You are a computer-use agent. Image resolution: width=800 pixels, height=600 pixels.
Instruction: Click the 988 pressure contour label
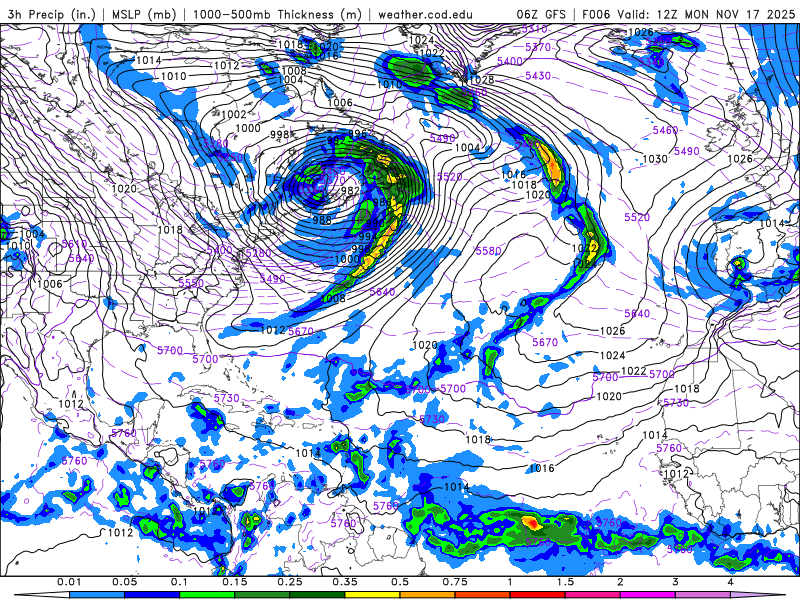pyautogui.click(x=322, y=220)
